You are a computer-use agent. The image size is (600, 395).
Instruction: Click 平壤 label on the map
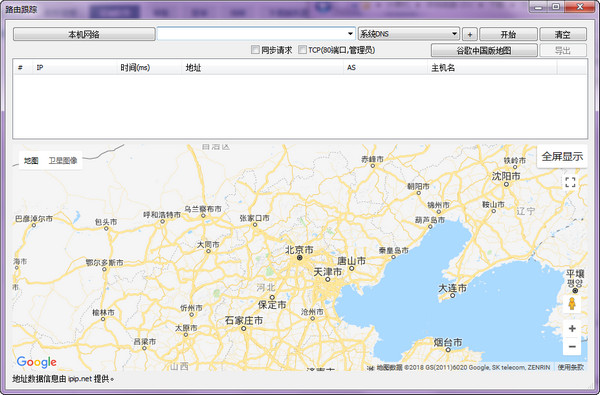pyautogui.click(x=575, y=274)
